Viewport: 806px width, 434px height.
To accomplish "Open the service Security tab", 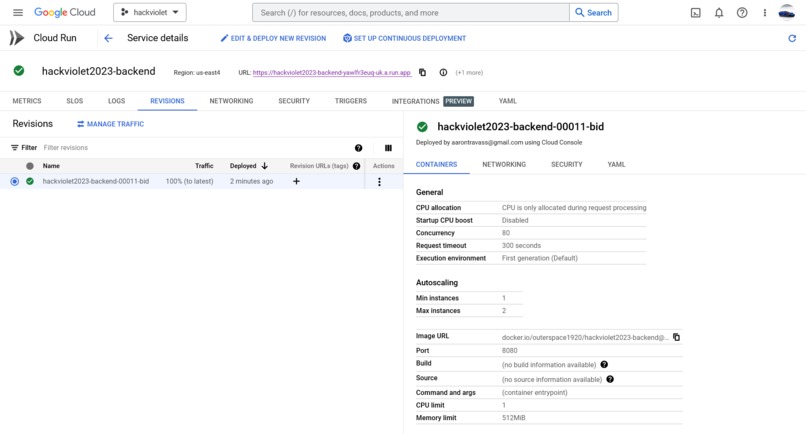I will click(294, 101).
